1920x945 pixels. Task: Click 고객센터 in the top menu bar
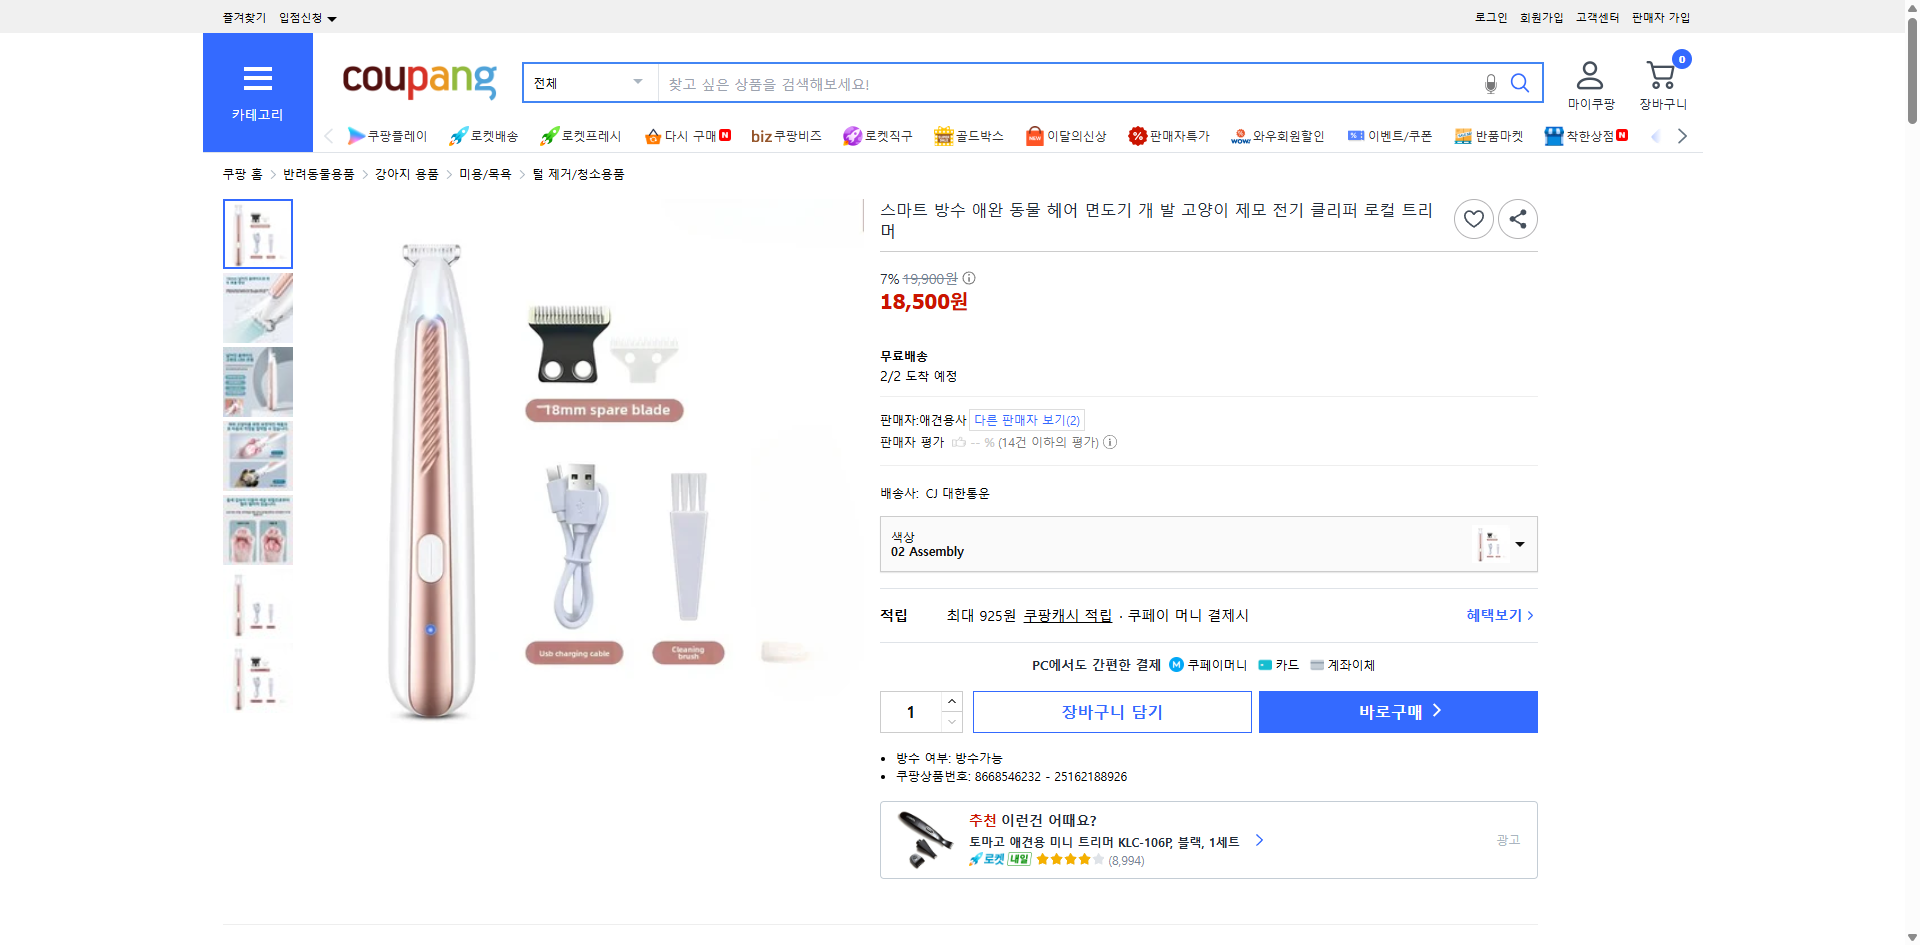(x=1596, y=17)
